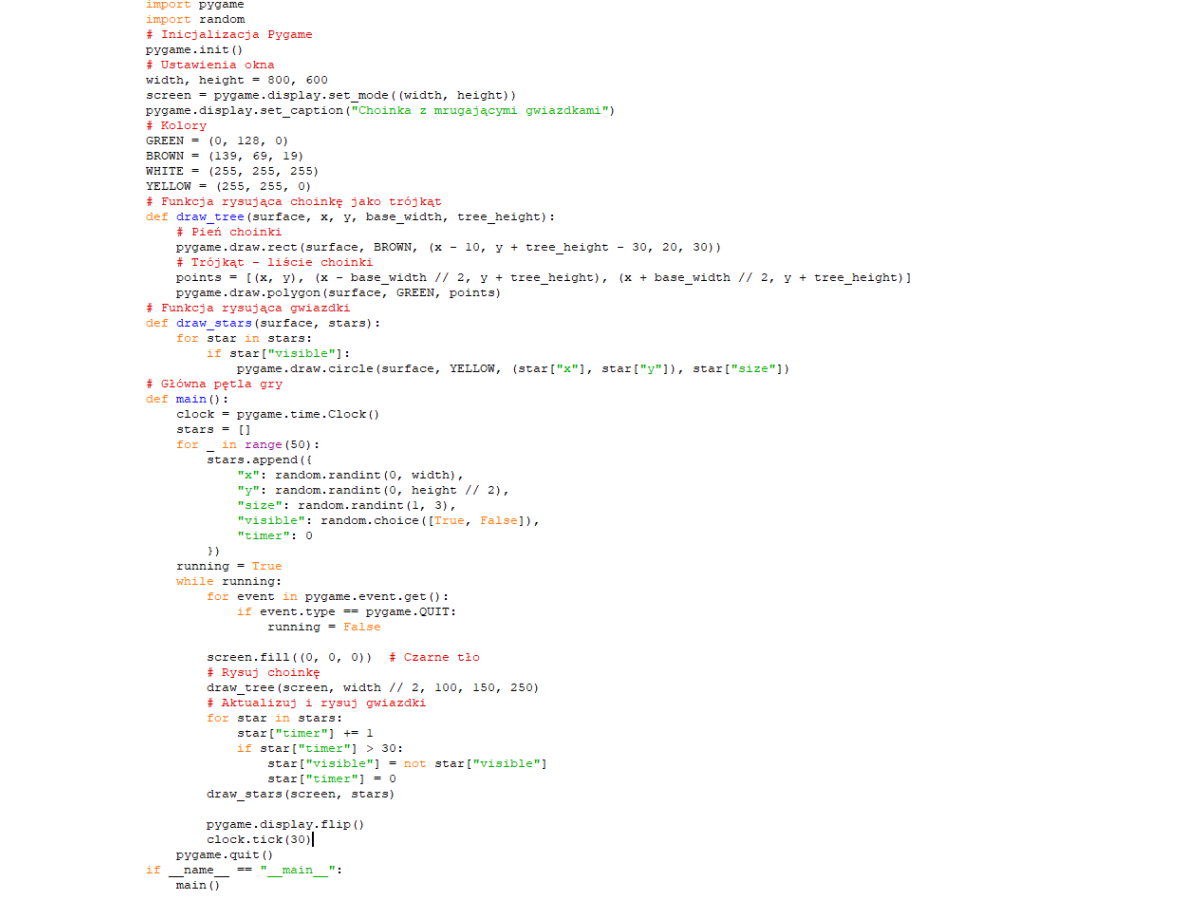Click the draw_tree function name in its definition
The image size is (1200, 900).
[210, 217]
